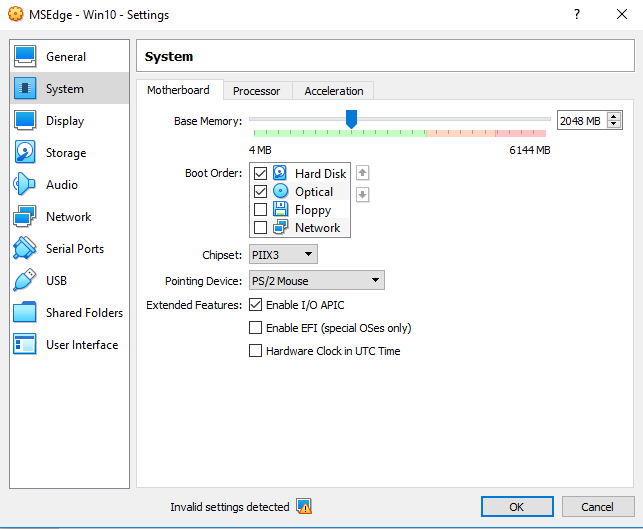
Task: Click the Audio speaker icon in sidebar
Action: pyautogui.click(x=24, y=184)
